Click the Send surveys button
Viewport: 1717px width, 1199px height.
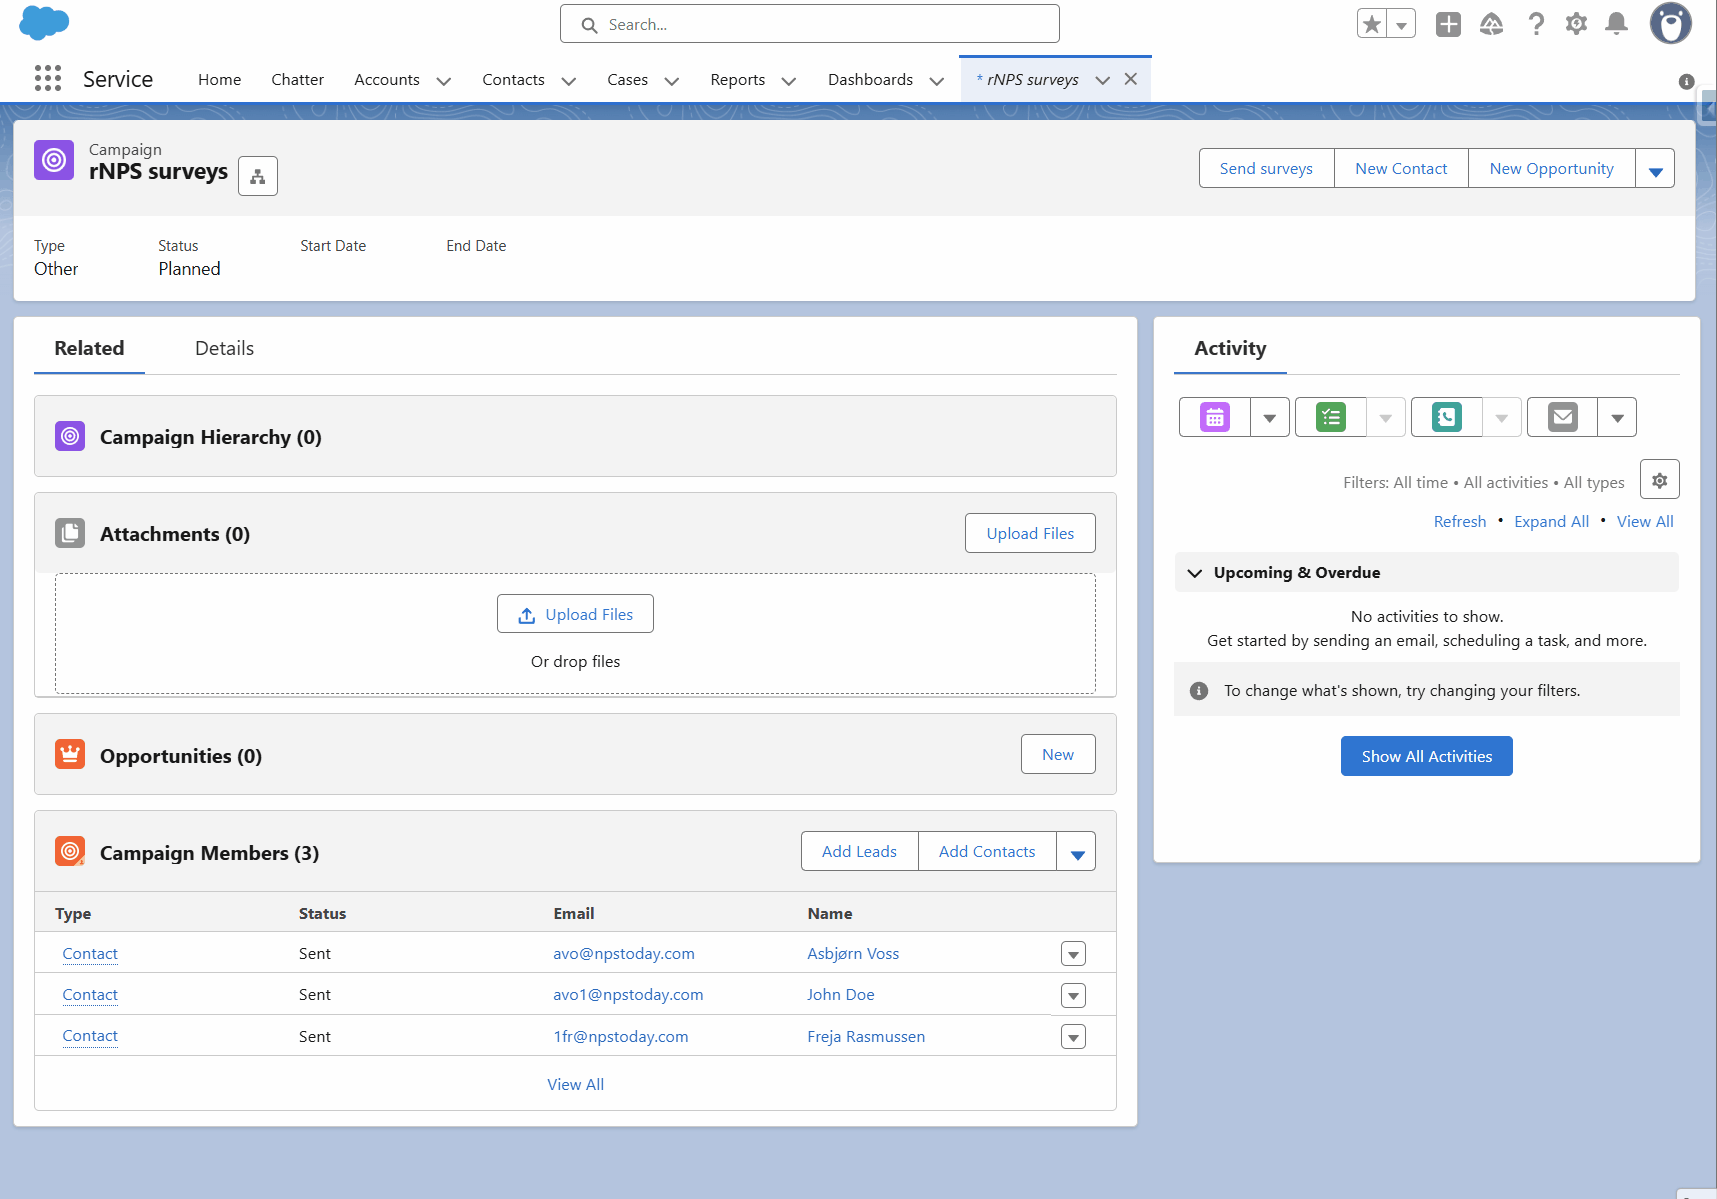tap(1265, 168)
